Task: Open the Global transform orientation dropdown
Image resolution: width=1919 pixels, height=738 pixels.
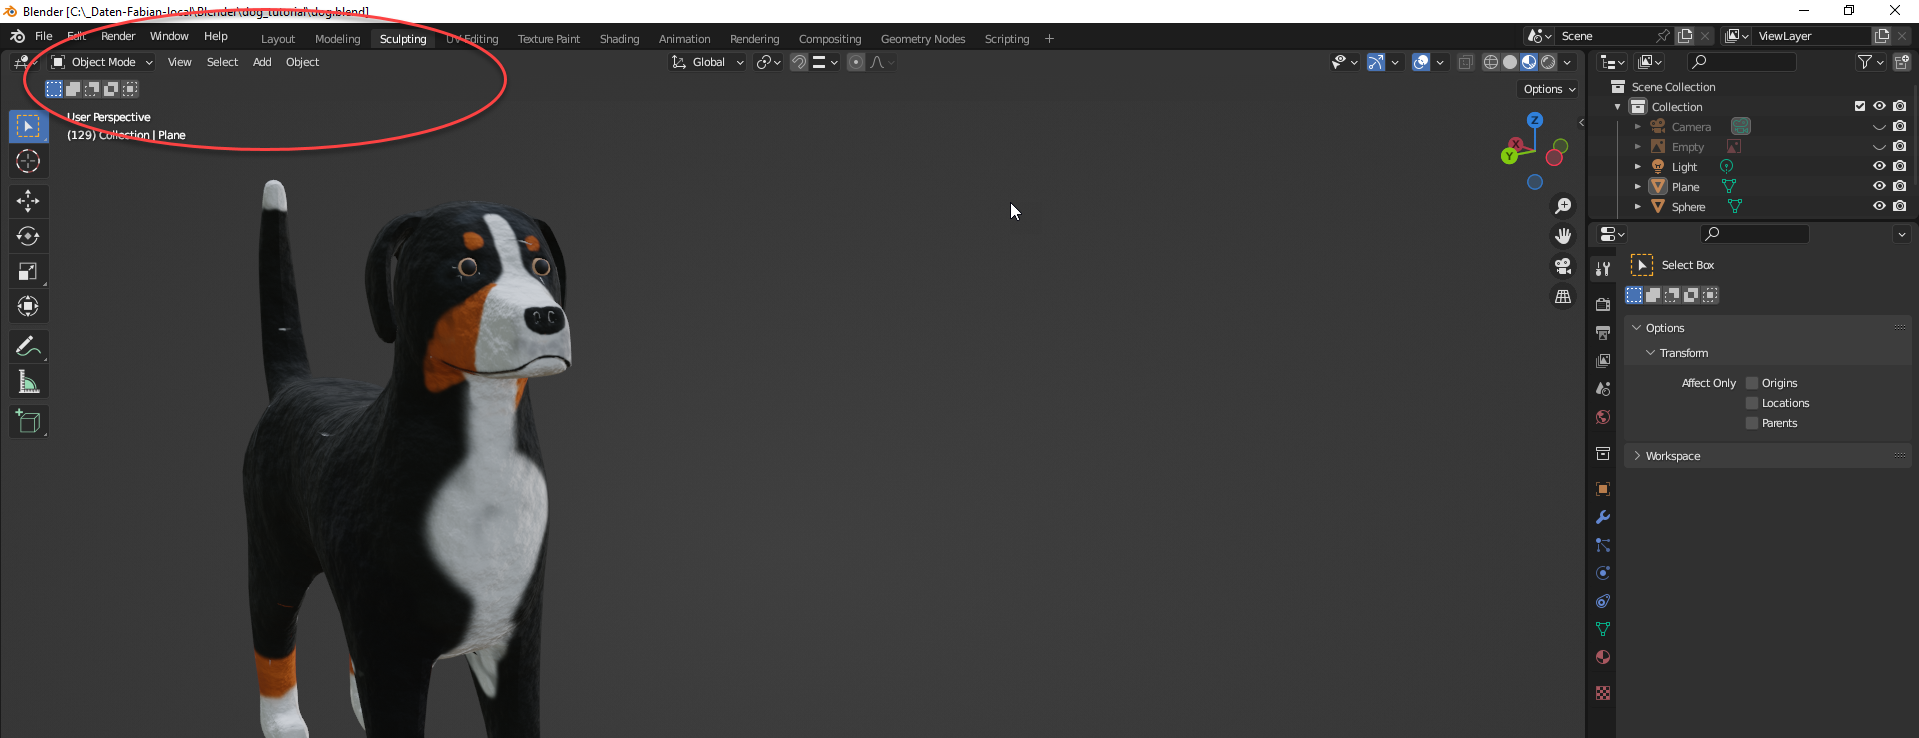Action: click(x=708, y=62)
